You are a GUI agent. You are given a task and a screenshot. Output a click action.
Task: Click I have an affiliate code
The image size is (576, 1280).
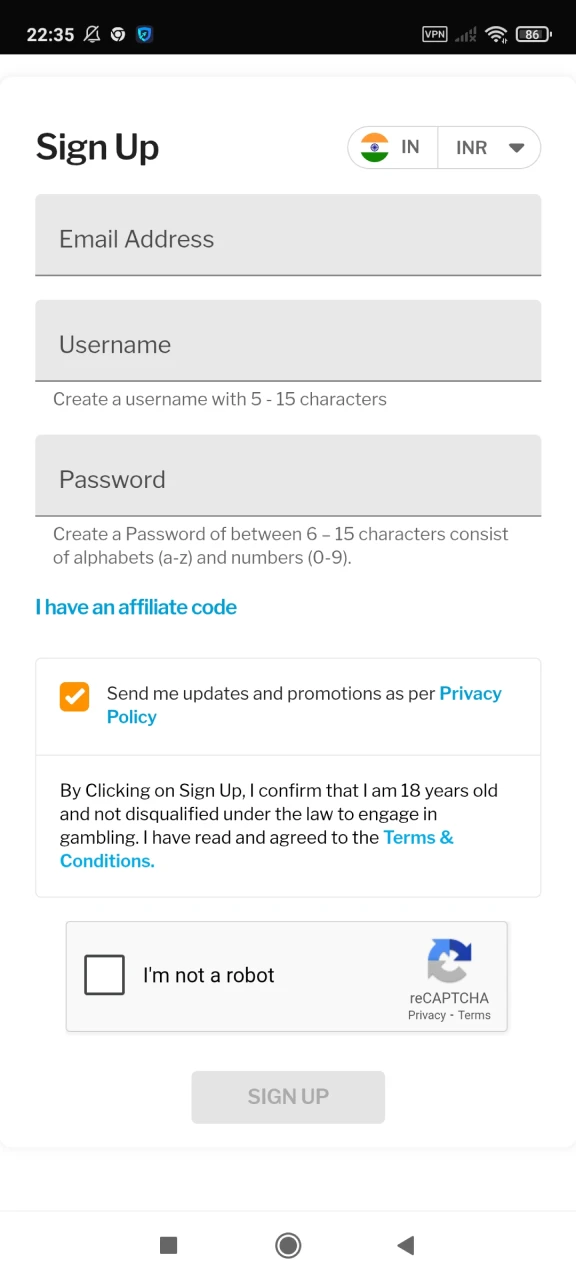[136, 607]
